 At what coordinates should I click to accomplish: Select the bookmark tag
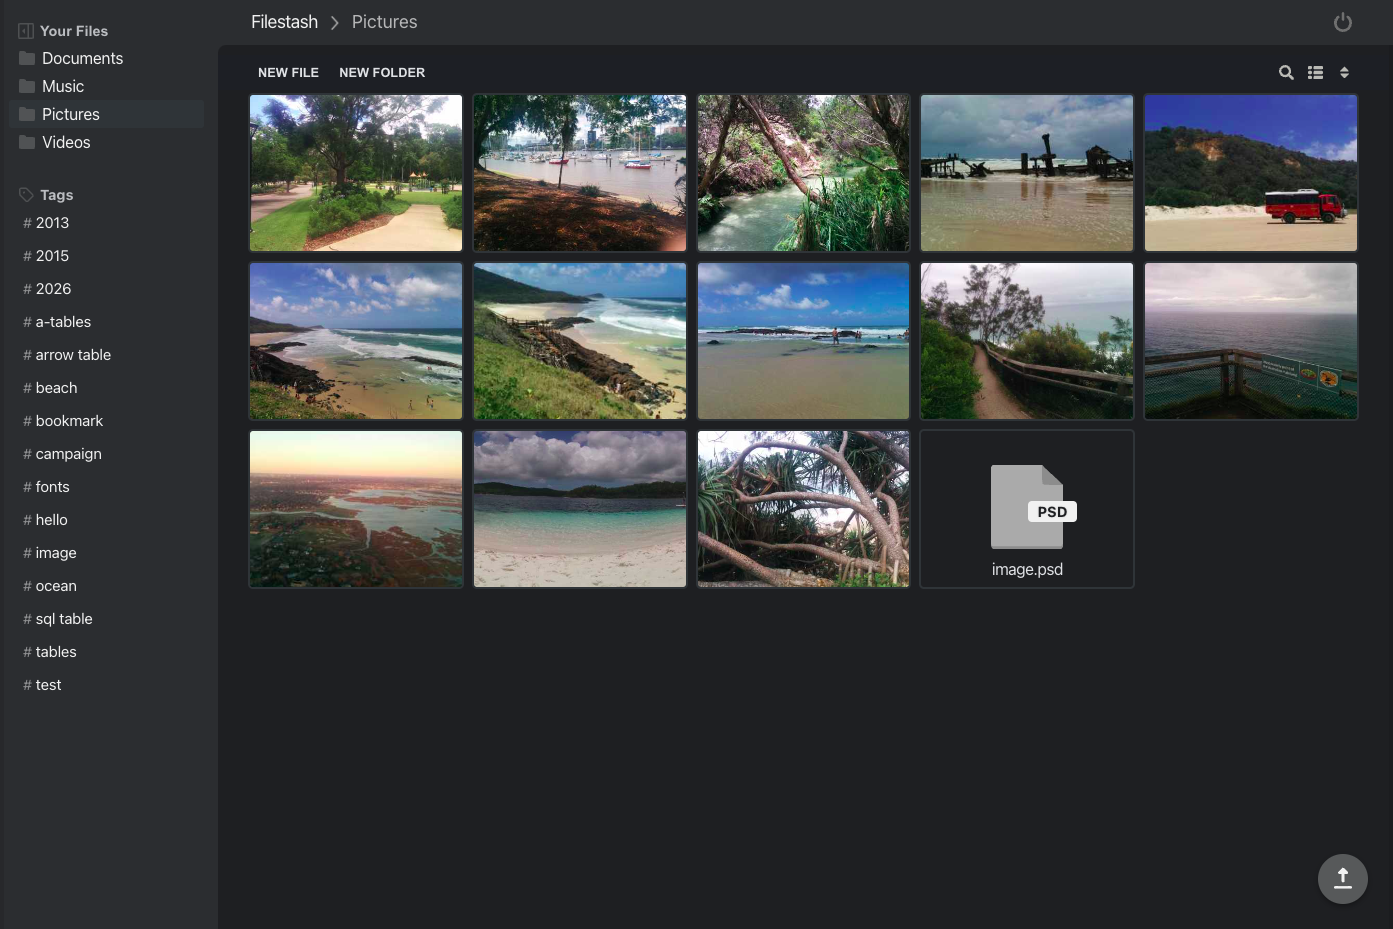(63, 421)
